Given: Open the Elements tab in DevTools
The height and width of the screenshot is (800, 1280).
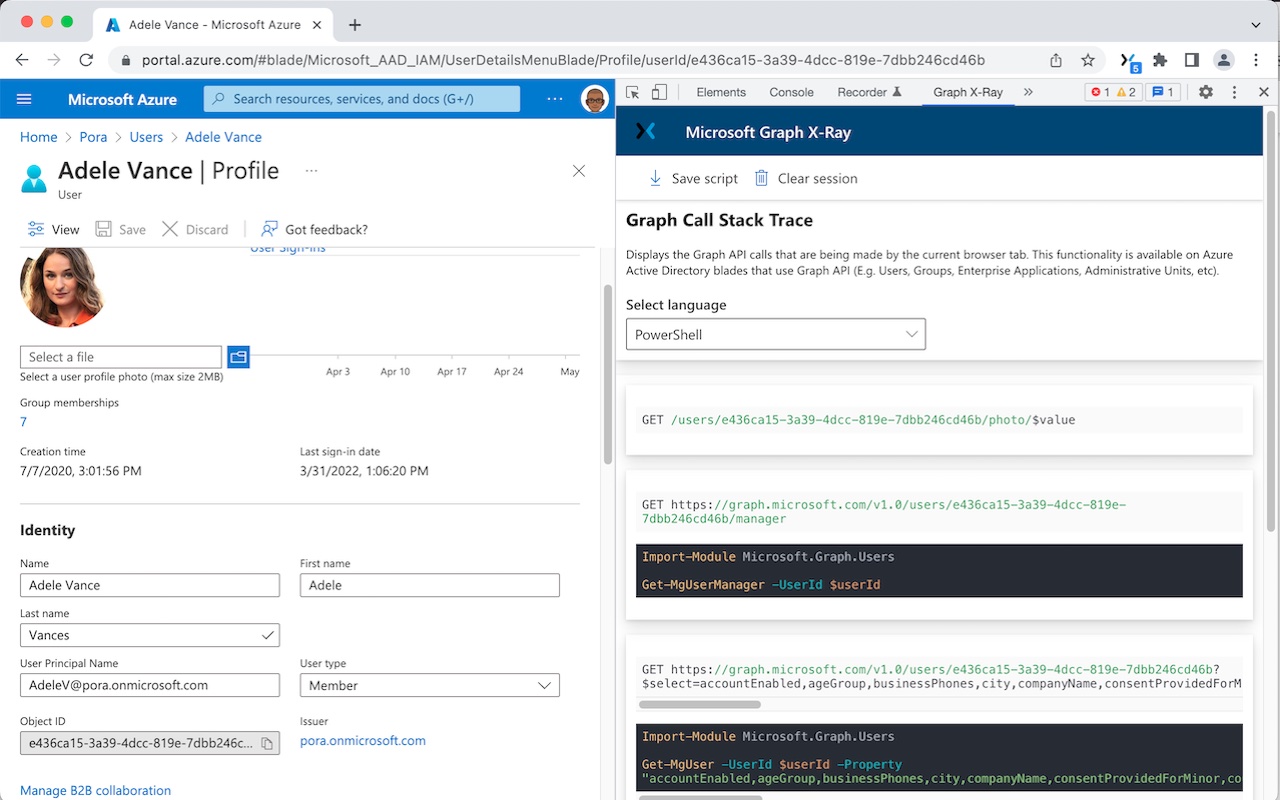Looking at the screenshot, I should pos(721,92).
